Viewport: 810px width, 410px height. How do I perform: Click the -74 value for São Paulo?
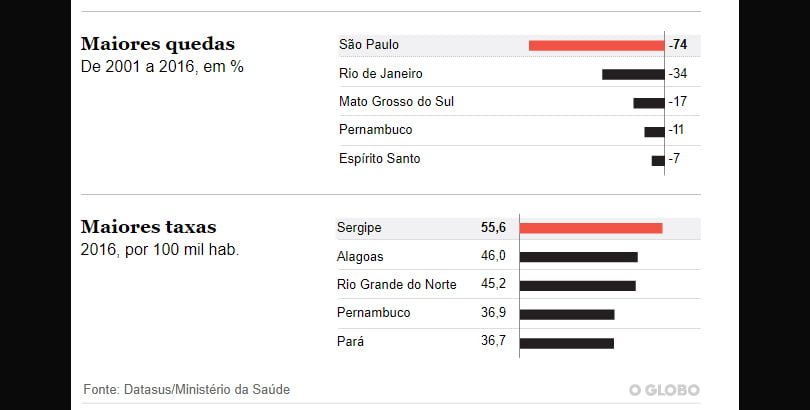tap(678, 45)
